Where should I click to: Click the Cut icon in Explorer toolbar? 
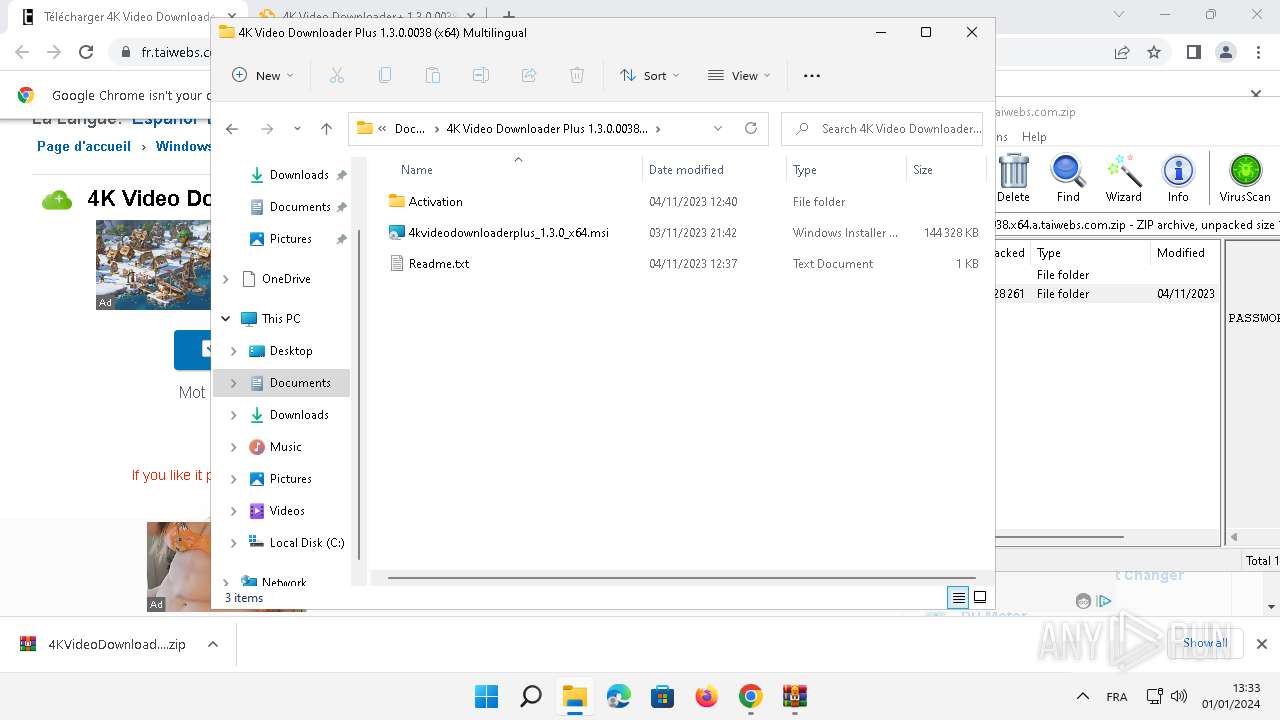pyautogui.click(x=337, y=75)
